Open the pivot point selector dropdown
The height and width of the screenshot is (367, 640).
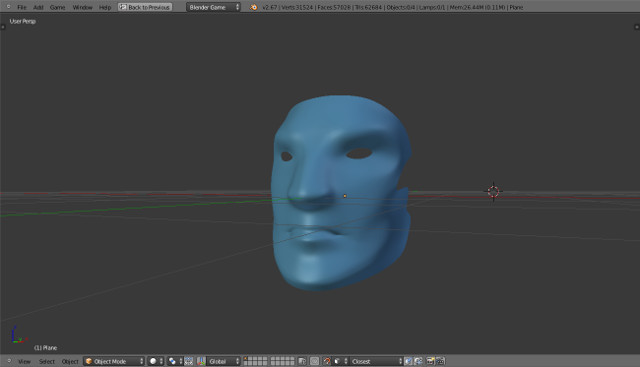click(175, 361)
